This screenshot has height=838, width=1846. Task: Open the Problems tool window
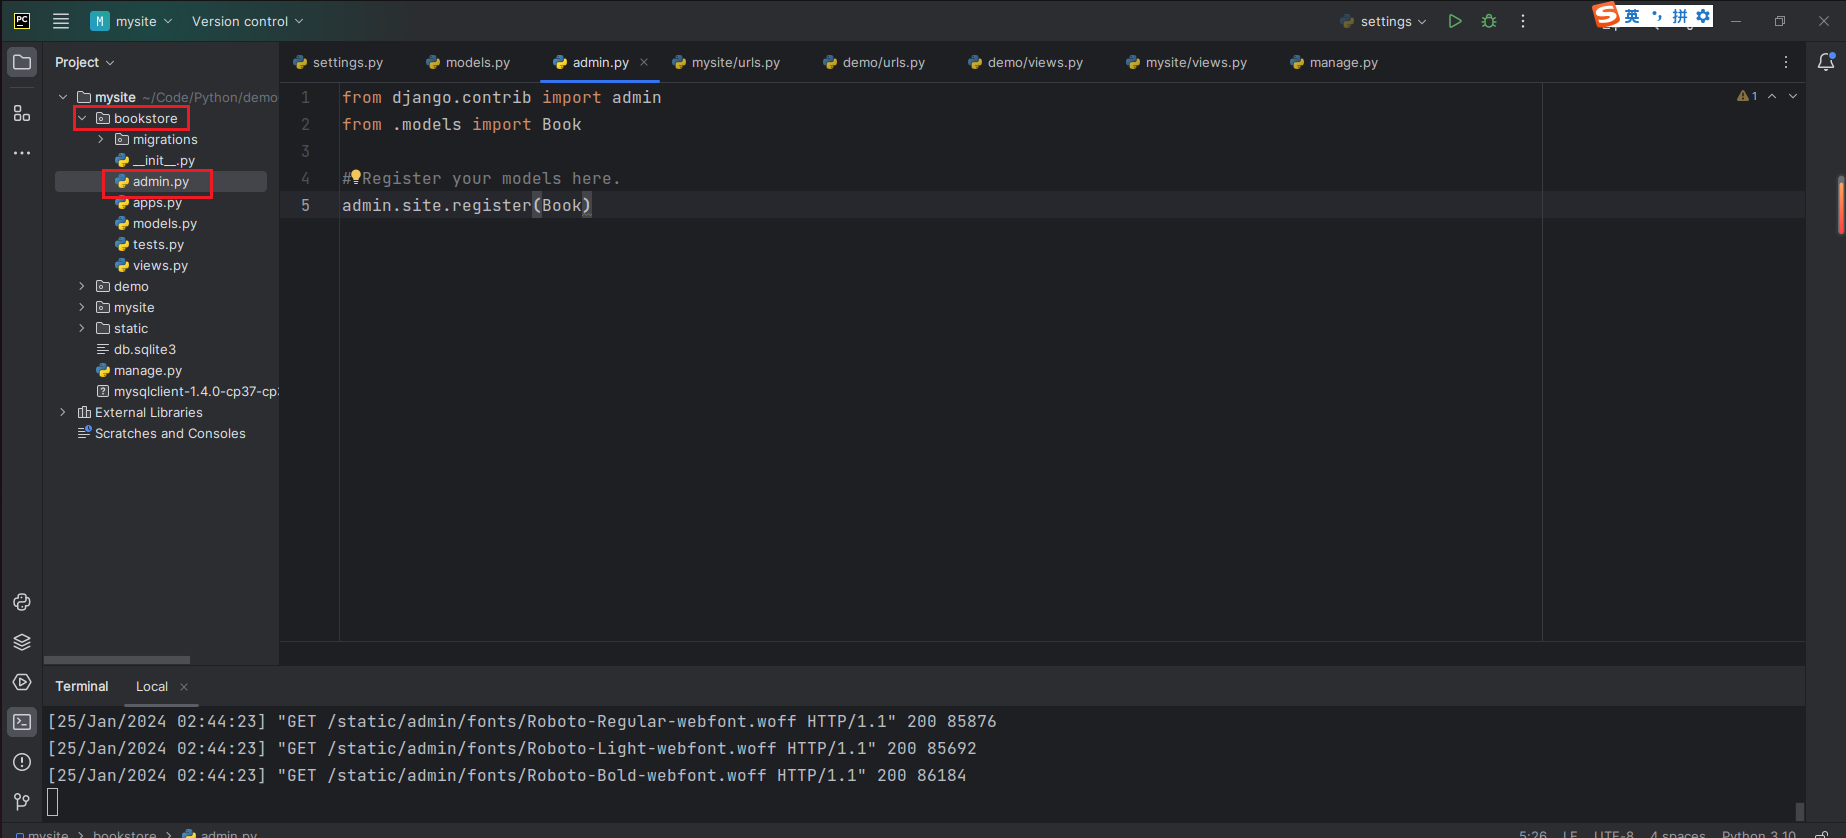coord(22,762)
